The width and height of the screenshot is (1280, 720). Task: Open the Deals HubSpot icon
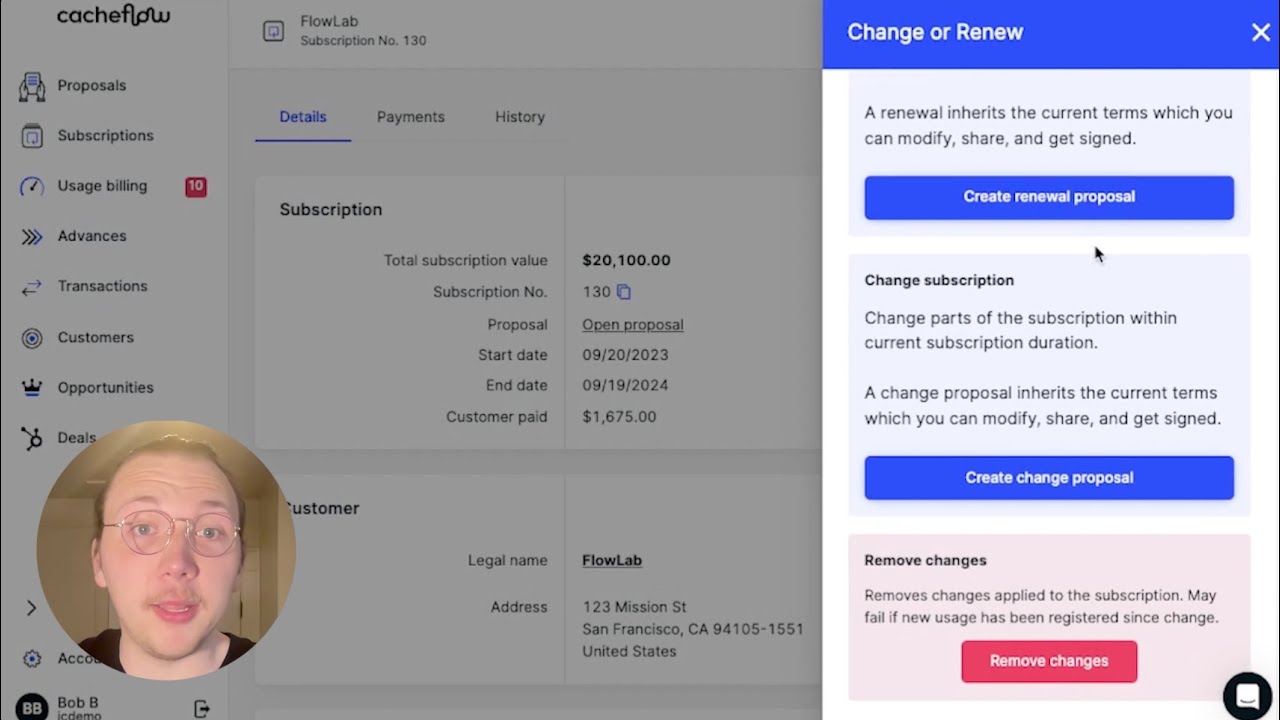[x=32, y=438]
